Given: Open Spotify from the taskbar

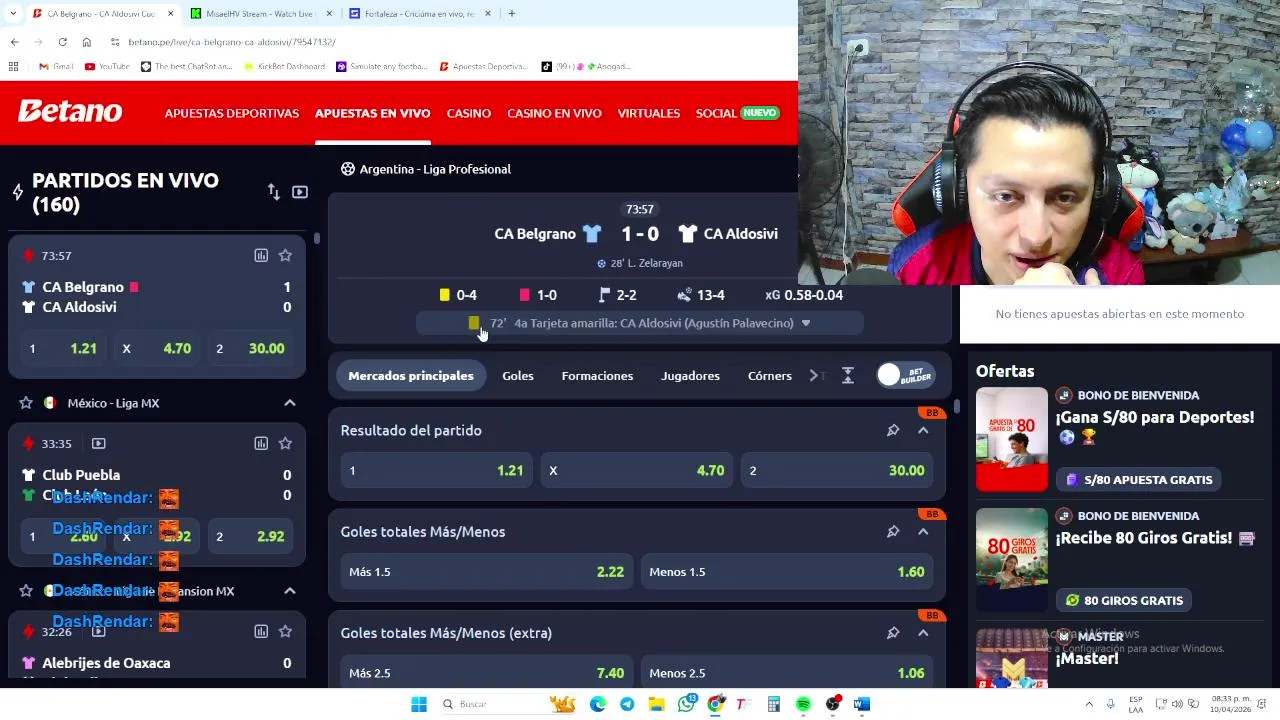Looking at the screenshot, I should (803, 704).
